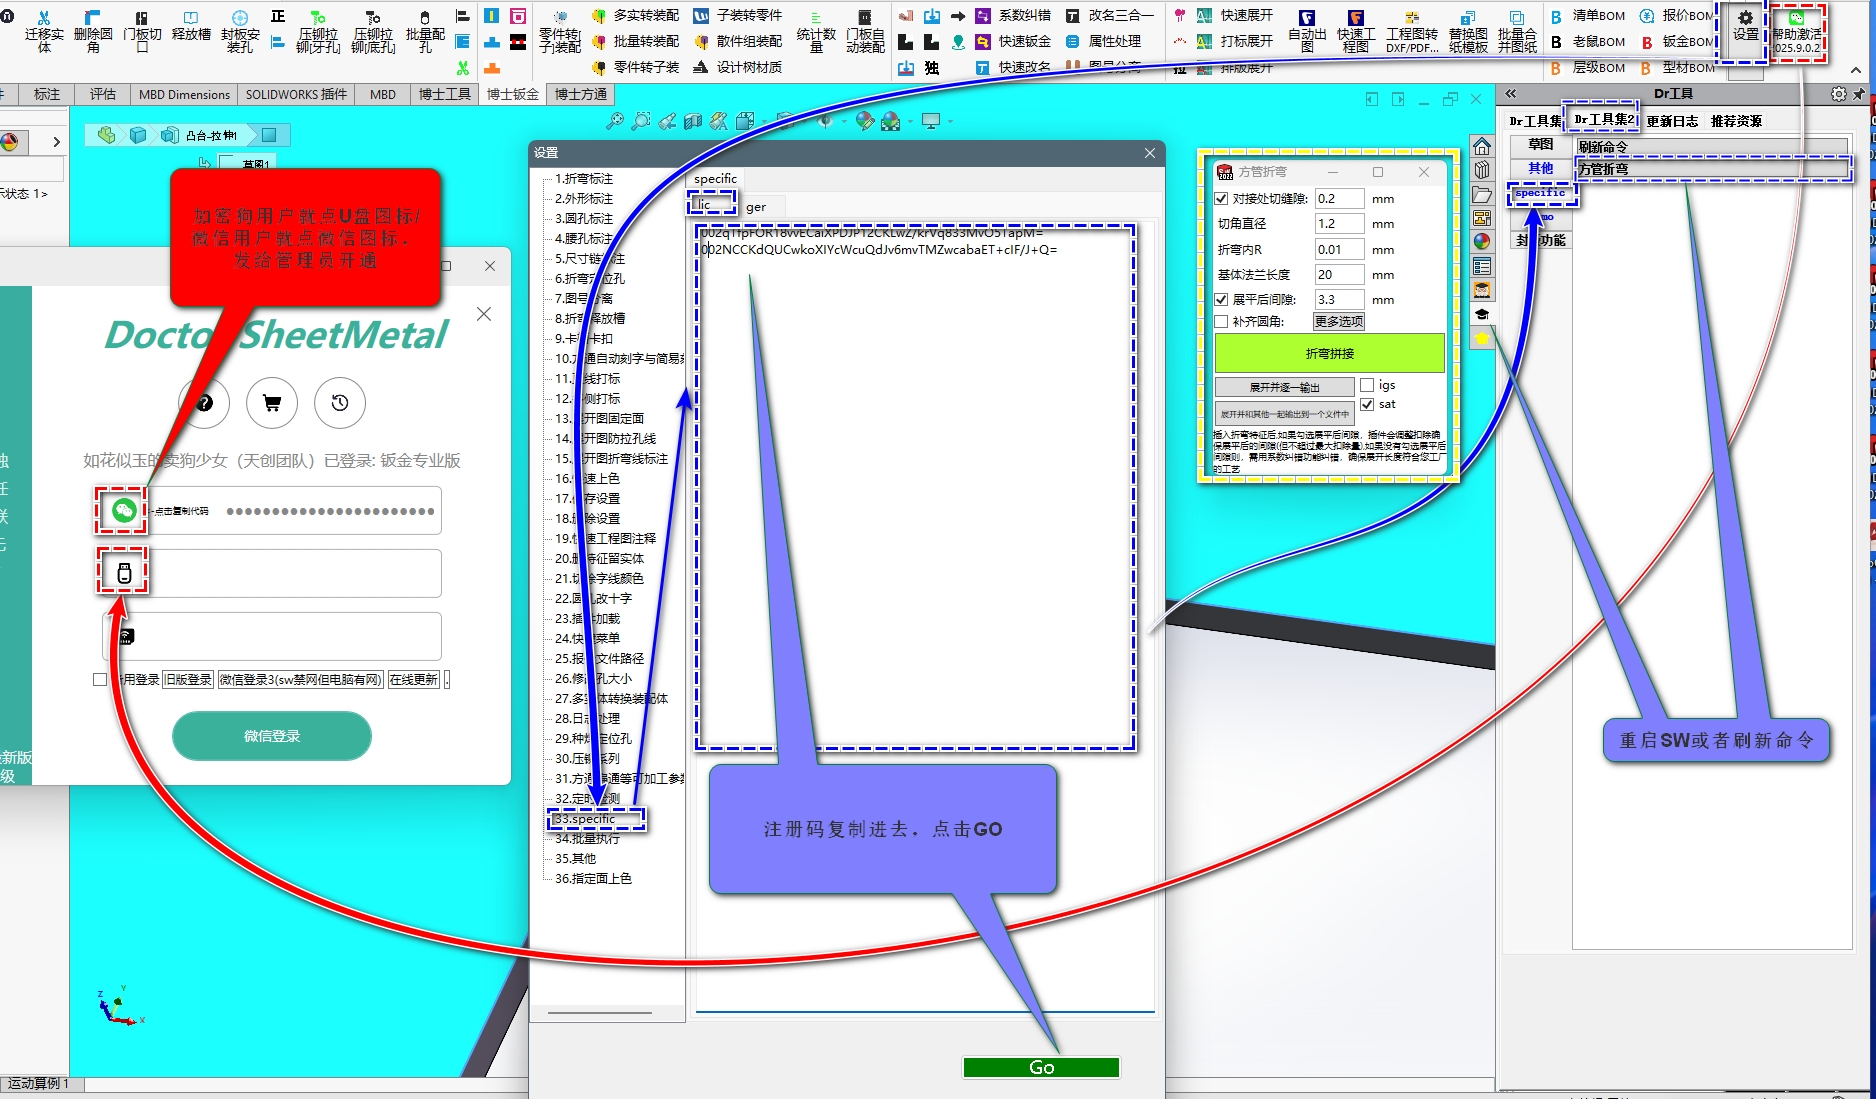The height and width of the screenshot is (1099, 1876).
Task: Click the 帮助激活 WeChat icon
Action: [1797, 18]
